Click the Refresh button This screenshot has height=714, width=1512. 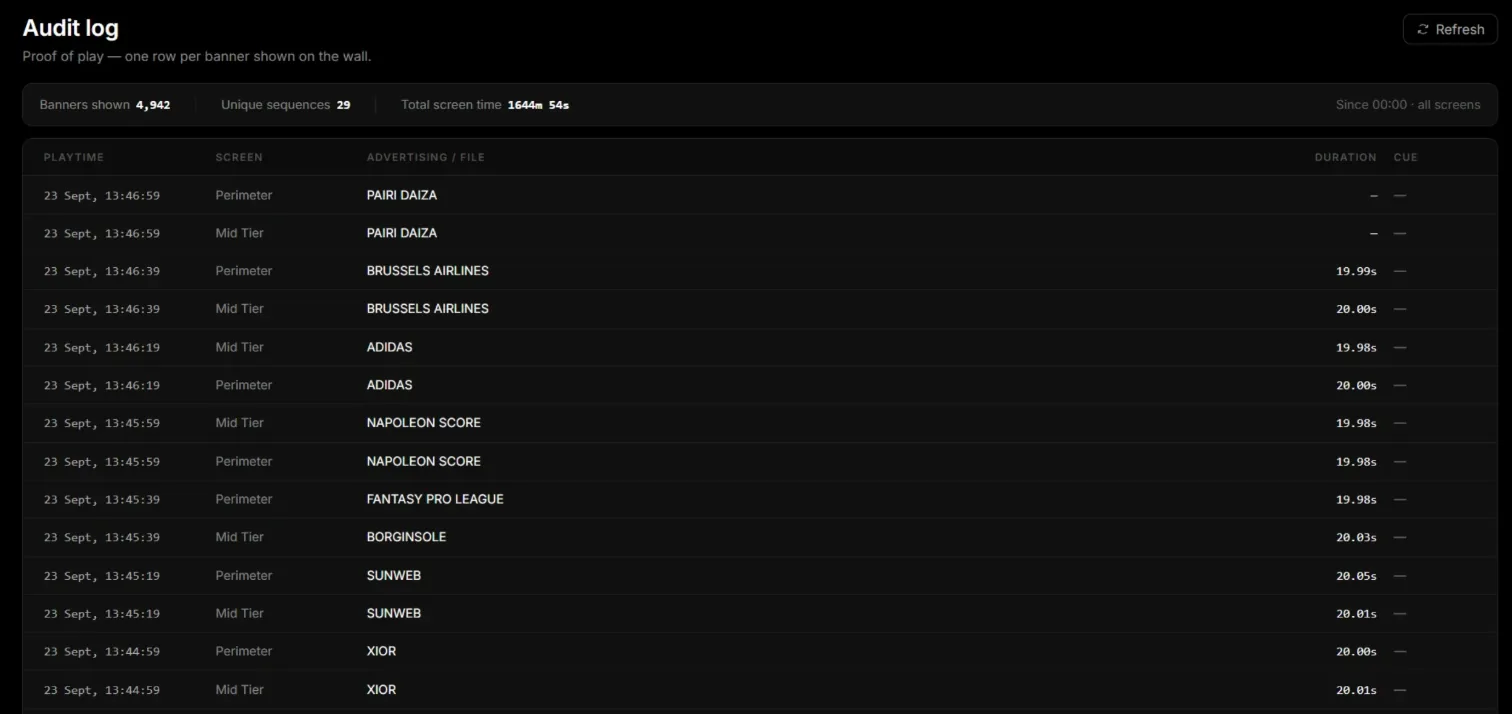pos(1450,29)
